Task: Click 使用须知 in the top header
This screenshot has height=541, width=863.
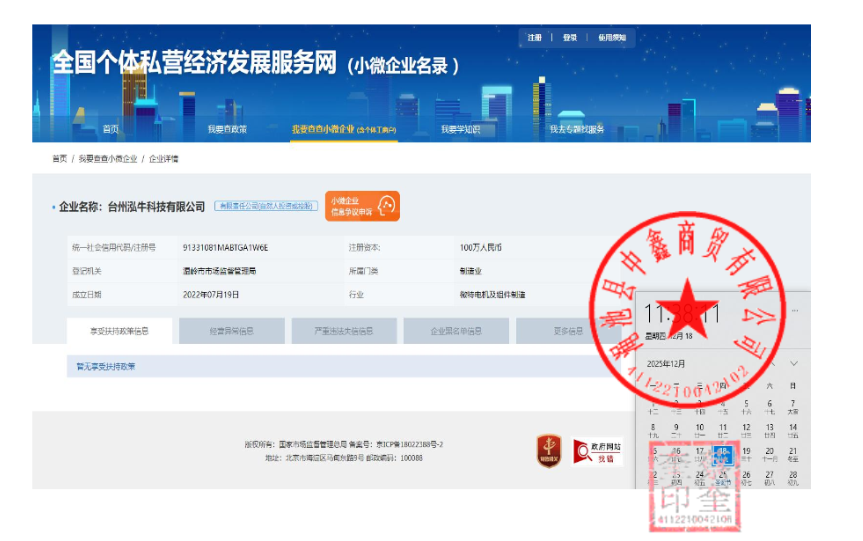Action: 612,38
